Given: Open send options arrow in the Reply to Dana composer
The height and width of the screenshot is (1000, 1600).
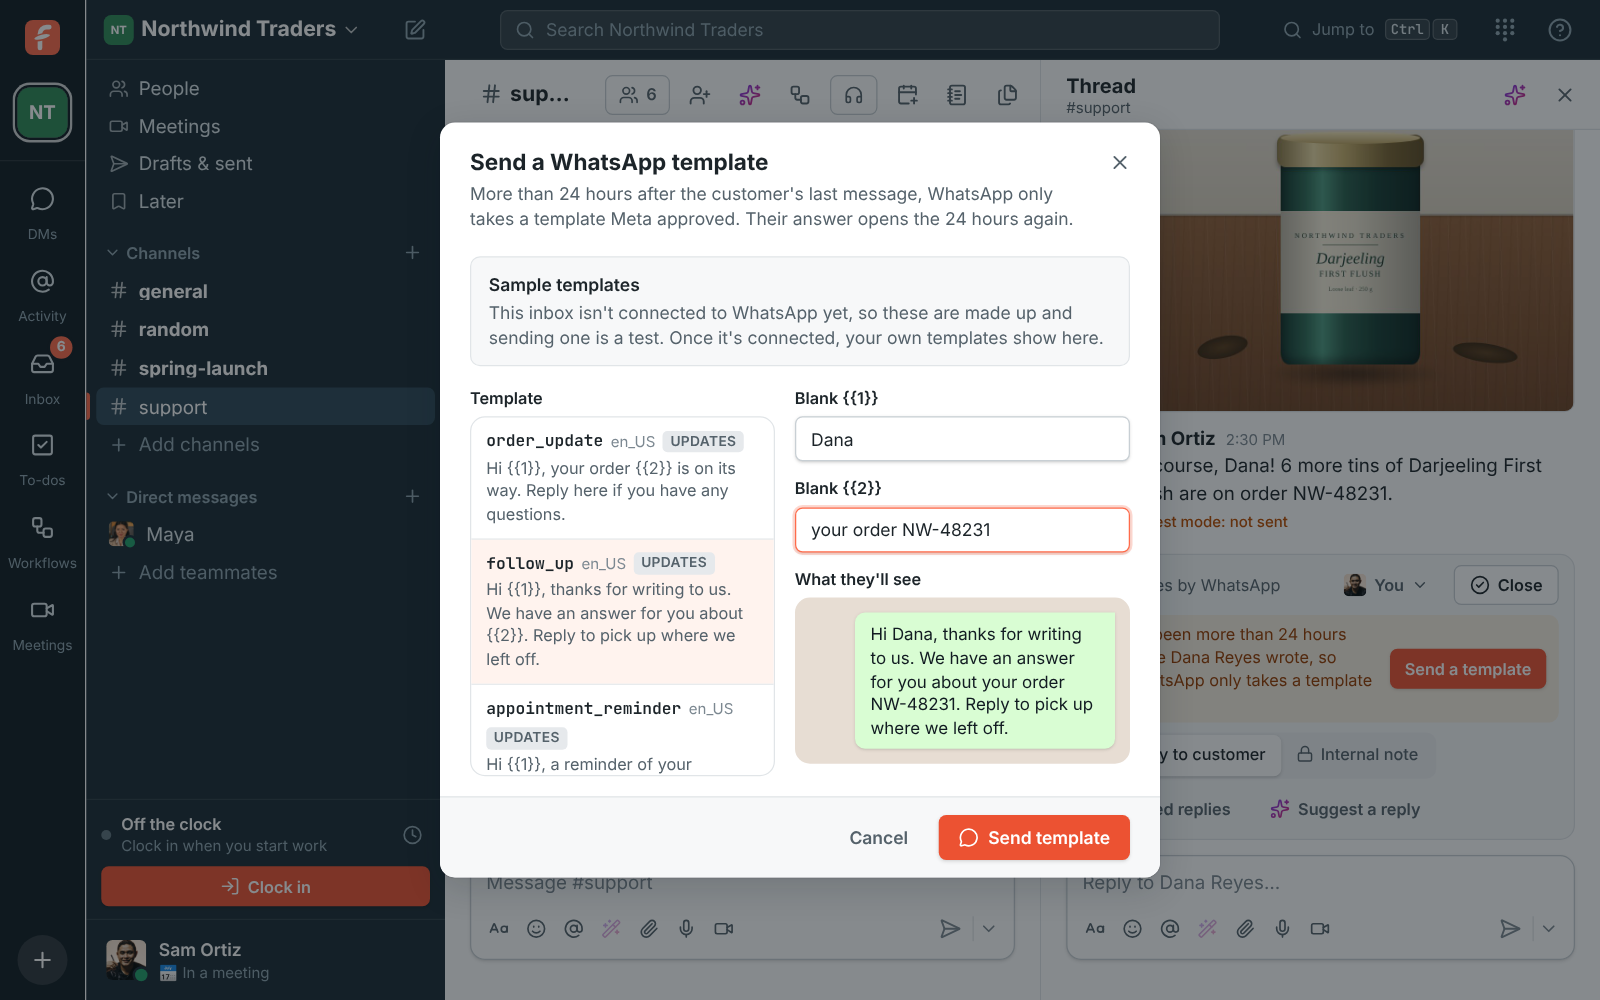Looking at the screenshot, I should click(x=1548, y=929).
